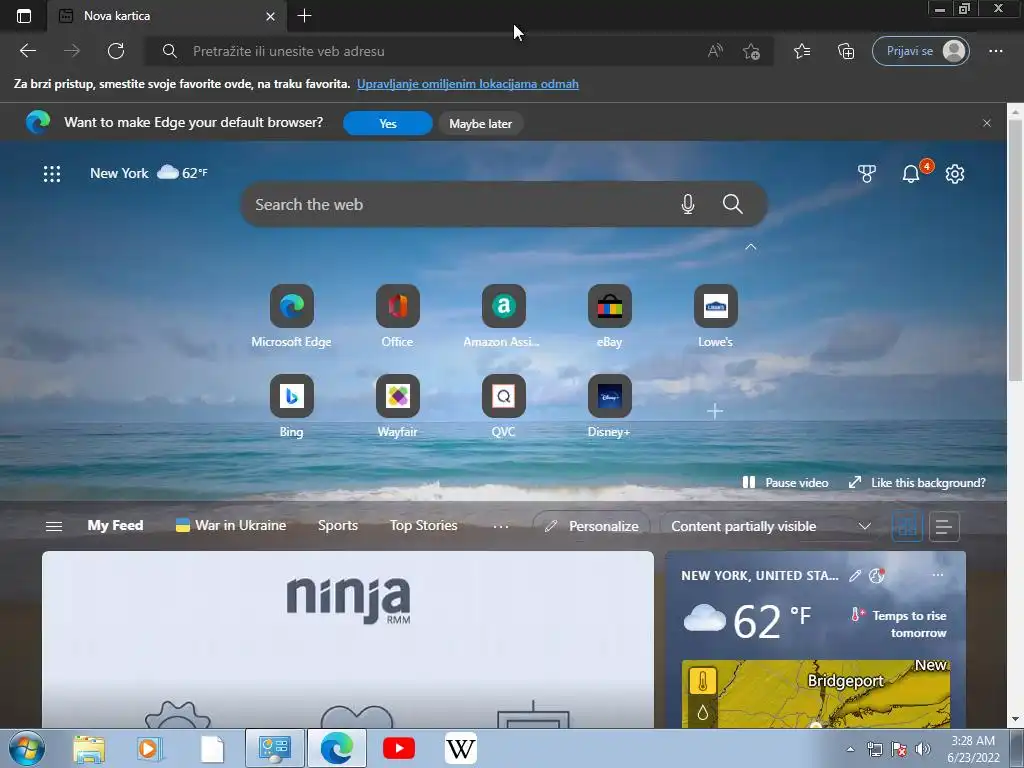
Task: Open Microsoft Rewards trophy icon
Action: pyautogui.click(x=867, y=174)
